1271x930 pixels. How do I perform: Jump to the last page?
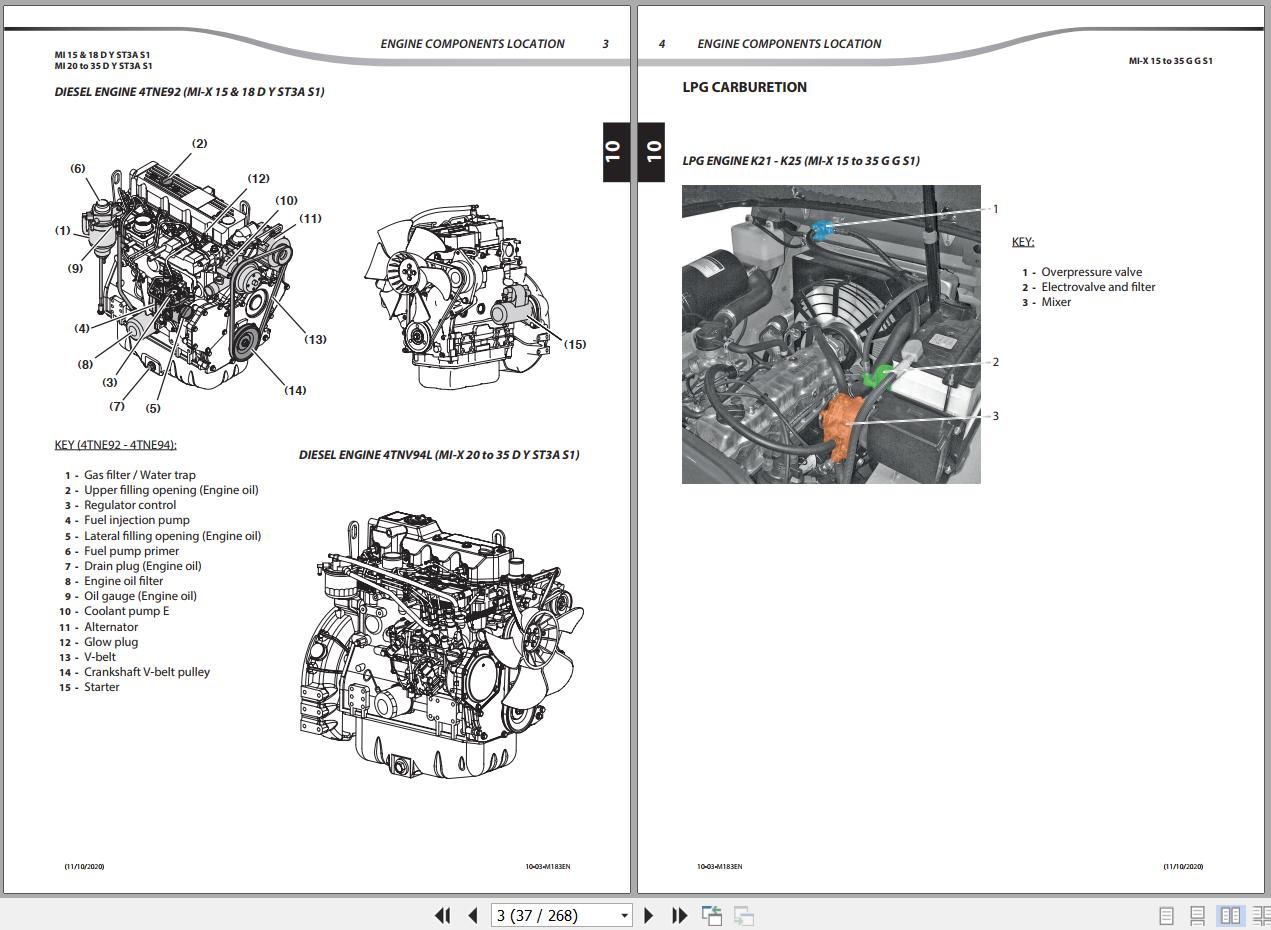coord(679,915)
